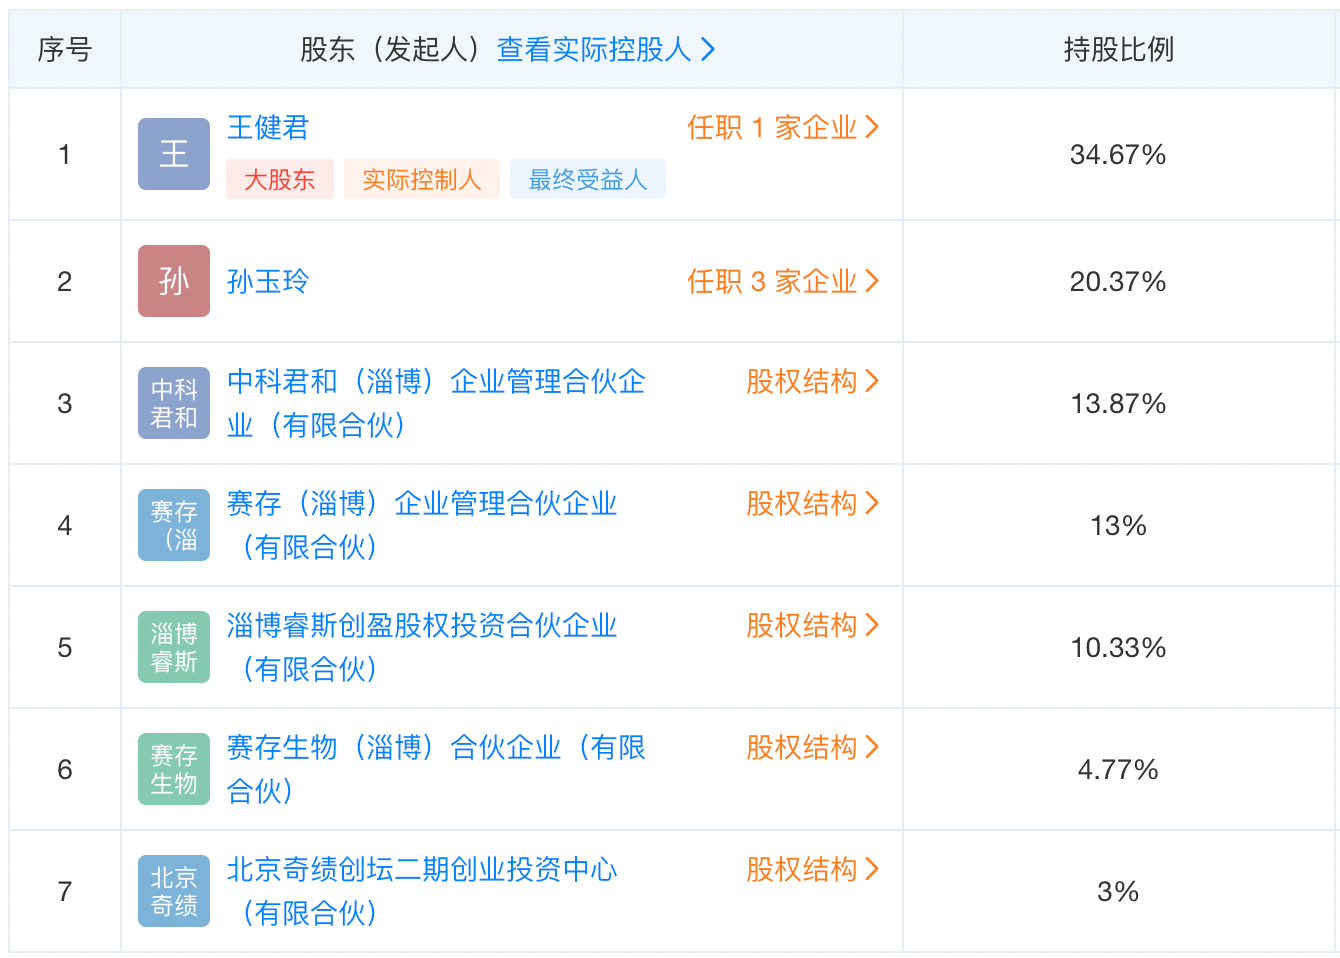Click the 大股东 tag
The width and height of the screenshot is (1340, 958).
[280, 179]
